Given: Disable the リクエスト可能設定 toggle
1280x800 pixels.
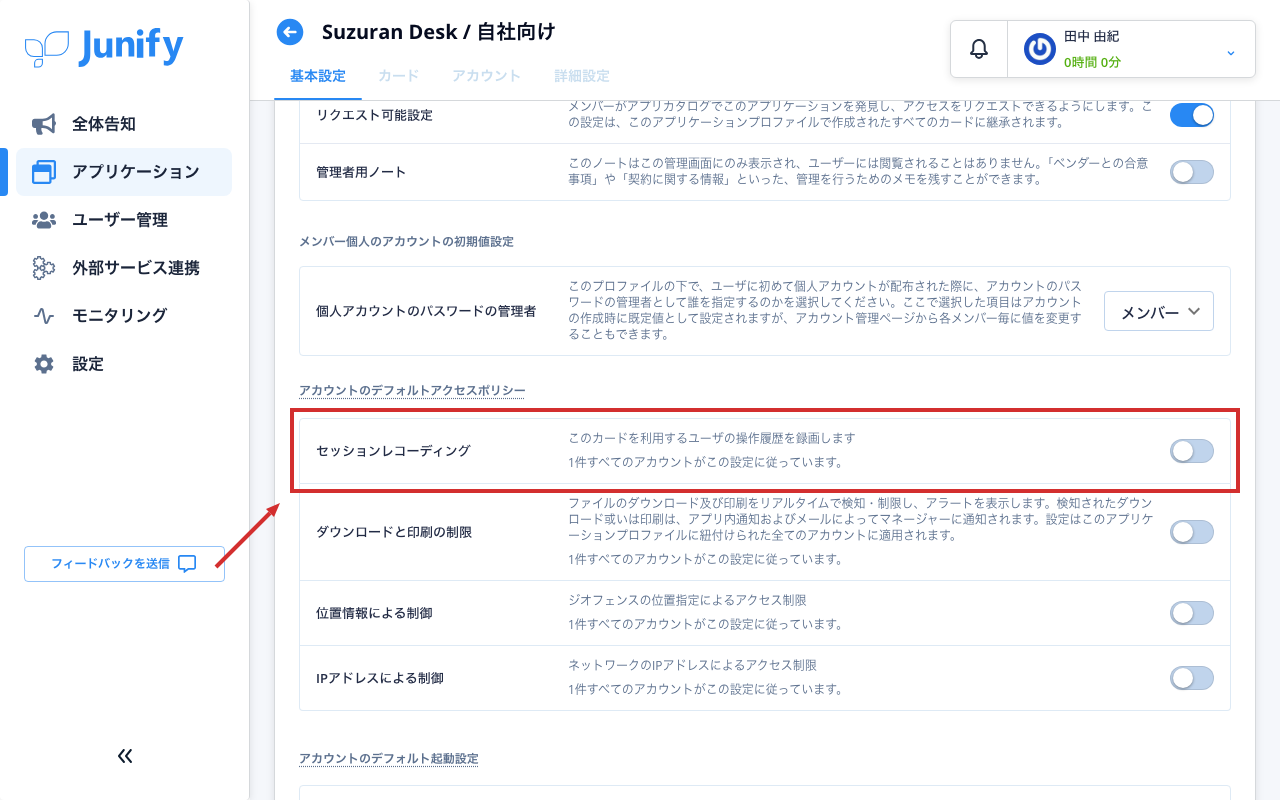Looking at the screenshot, I should (1192, 115).
